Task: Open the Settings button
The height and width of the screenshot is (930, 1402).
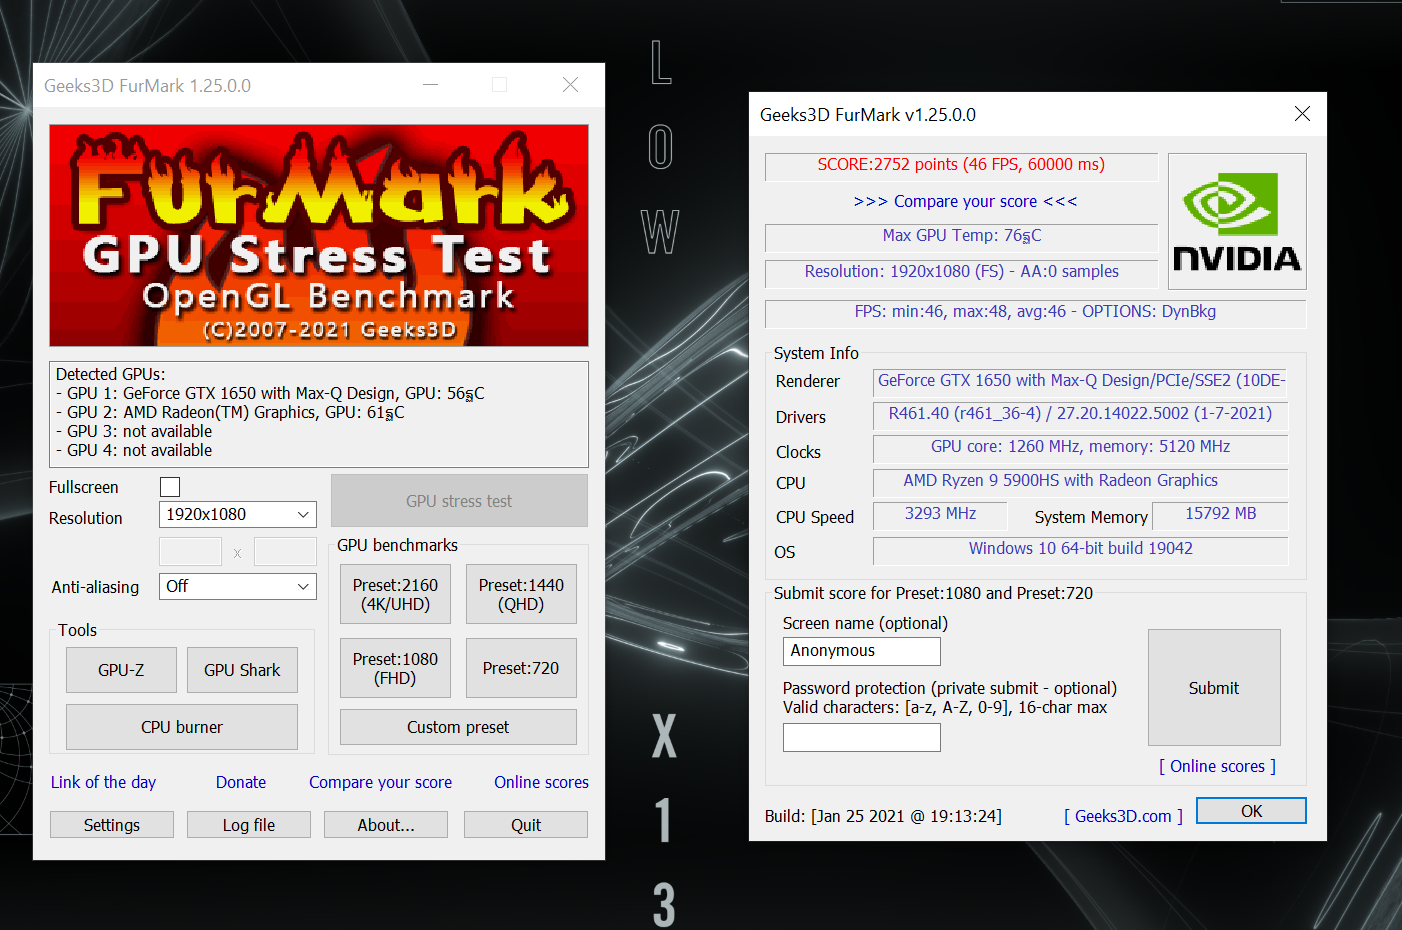Action: click(112, 825)
